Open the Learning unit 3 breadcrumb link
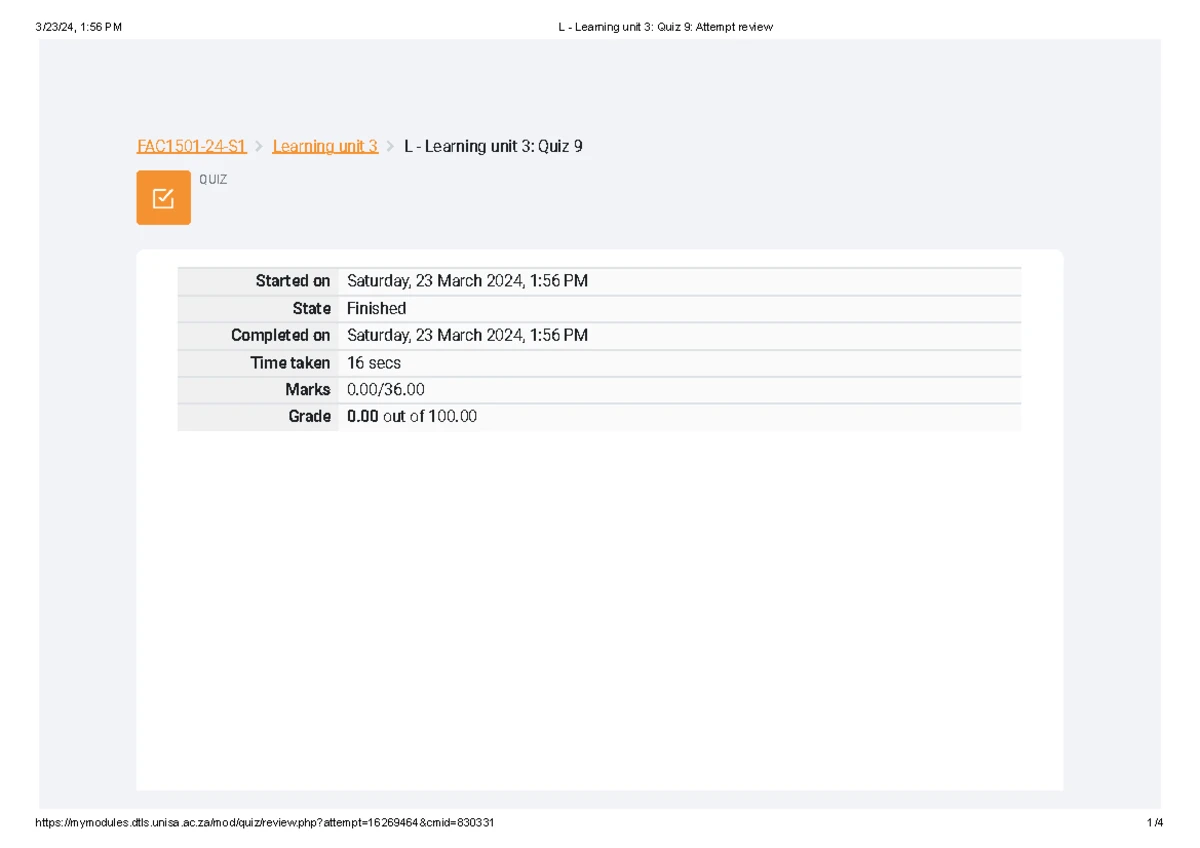The image size is (1200, 848). (325, 146)
